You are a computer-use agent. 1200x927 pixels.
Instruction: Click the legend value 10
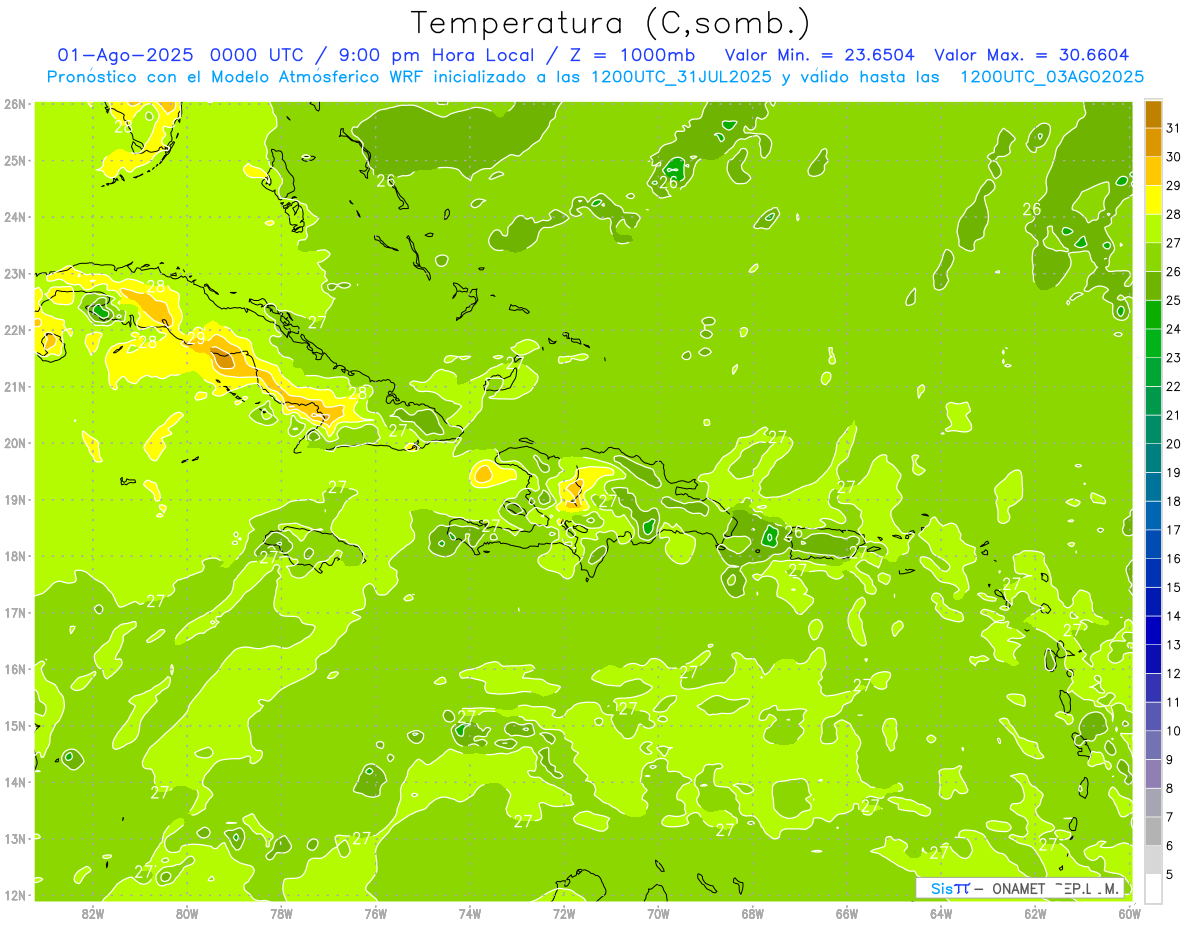[1174, 731]
